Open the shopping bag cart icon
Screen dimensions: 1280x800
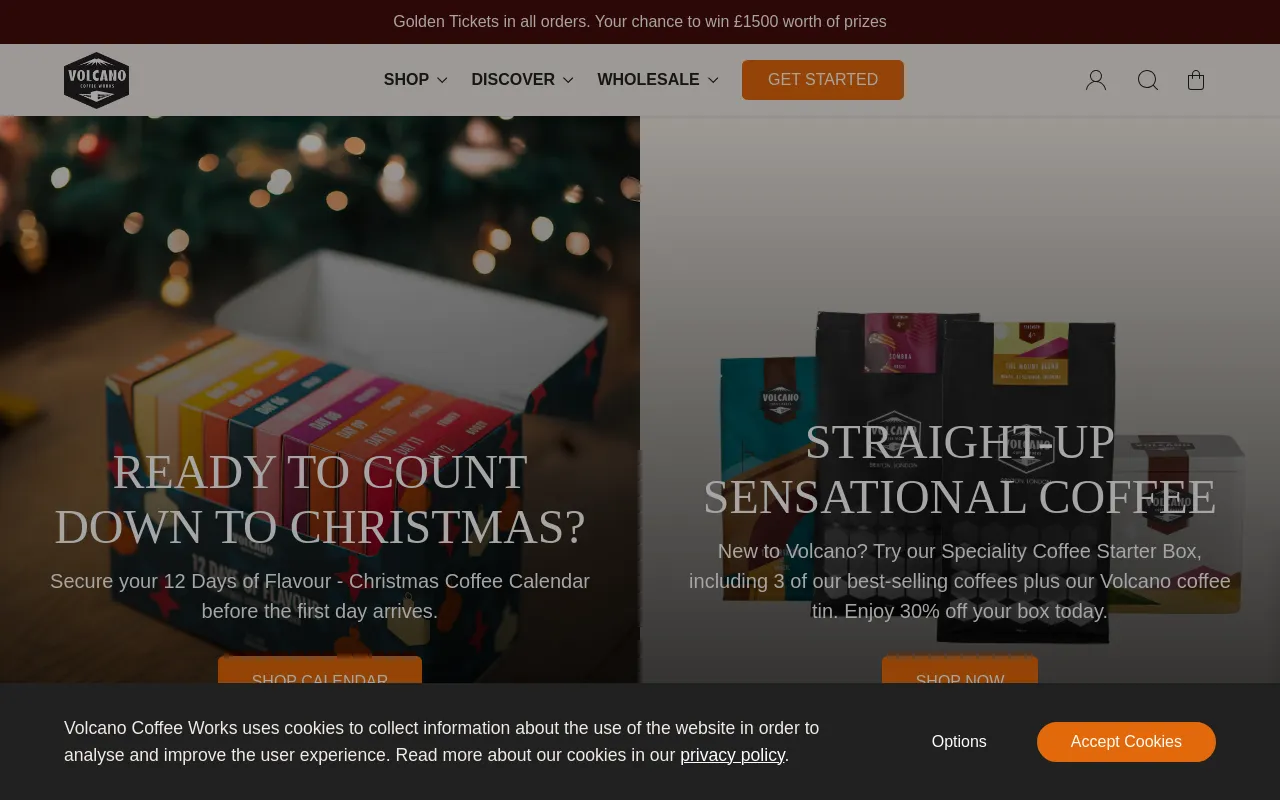pyautogui.click(x=1196, y=80)
